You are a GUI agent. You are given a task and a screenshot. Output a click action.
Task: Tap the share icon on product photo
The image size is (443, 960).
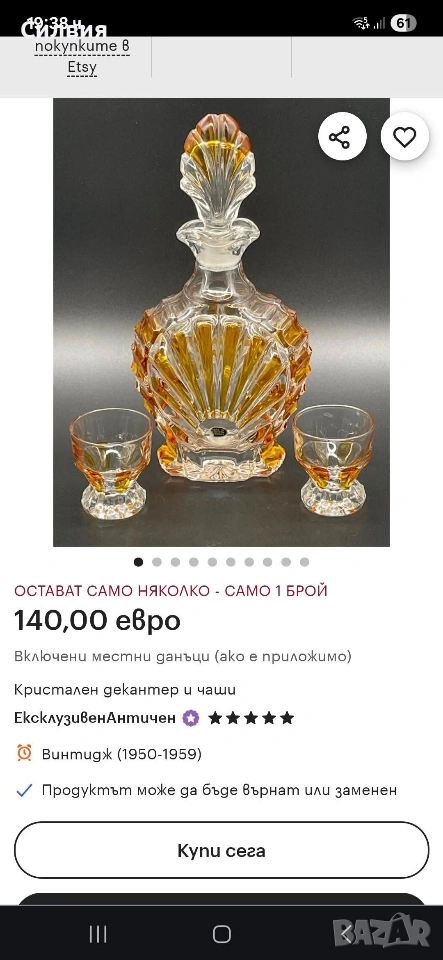point(342,137)
